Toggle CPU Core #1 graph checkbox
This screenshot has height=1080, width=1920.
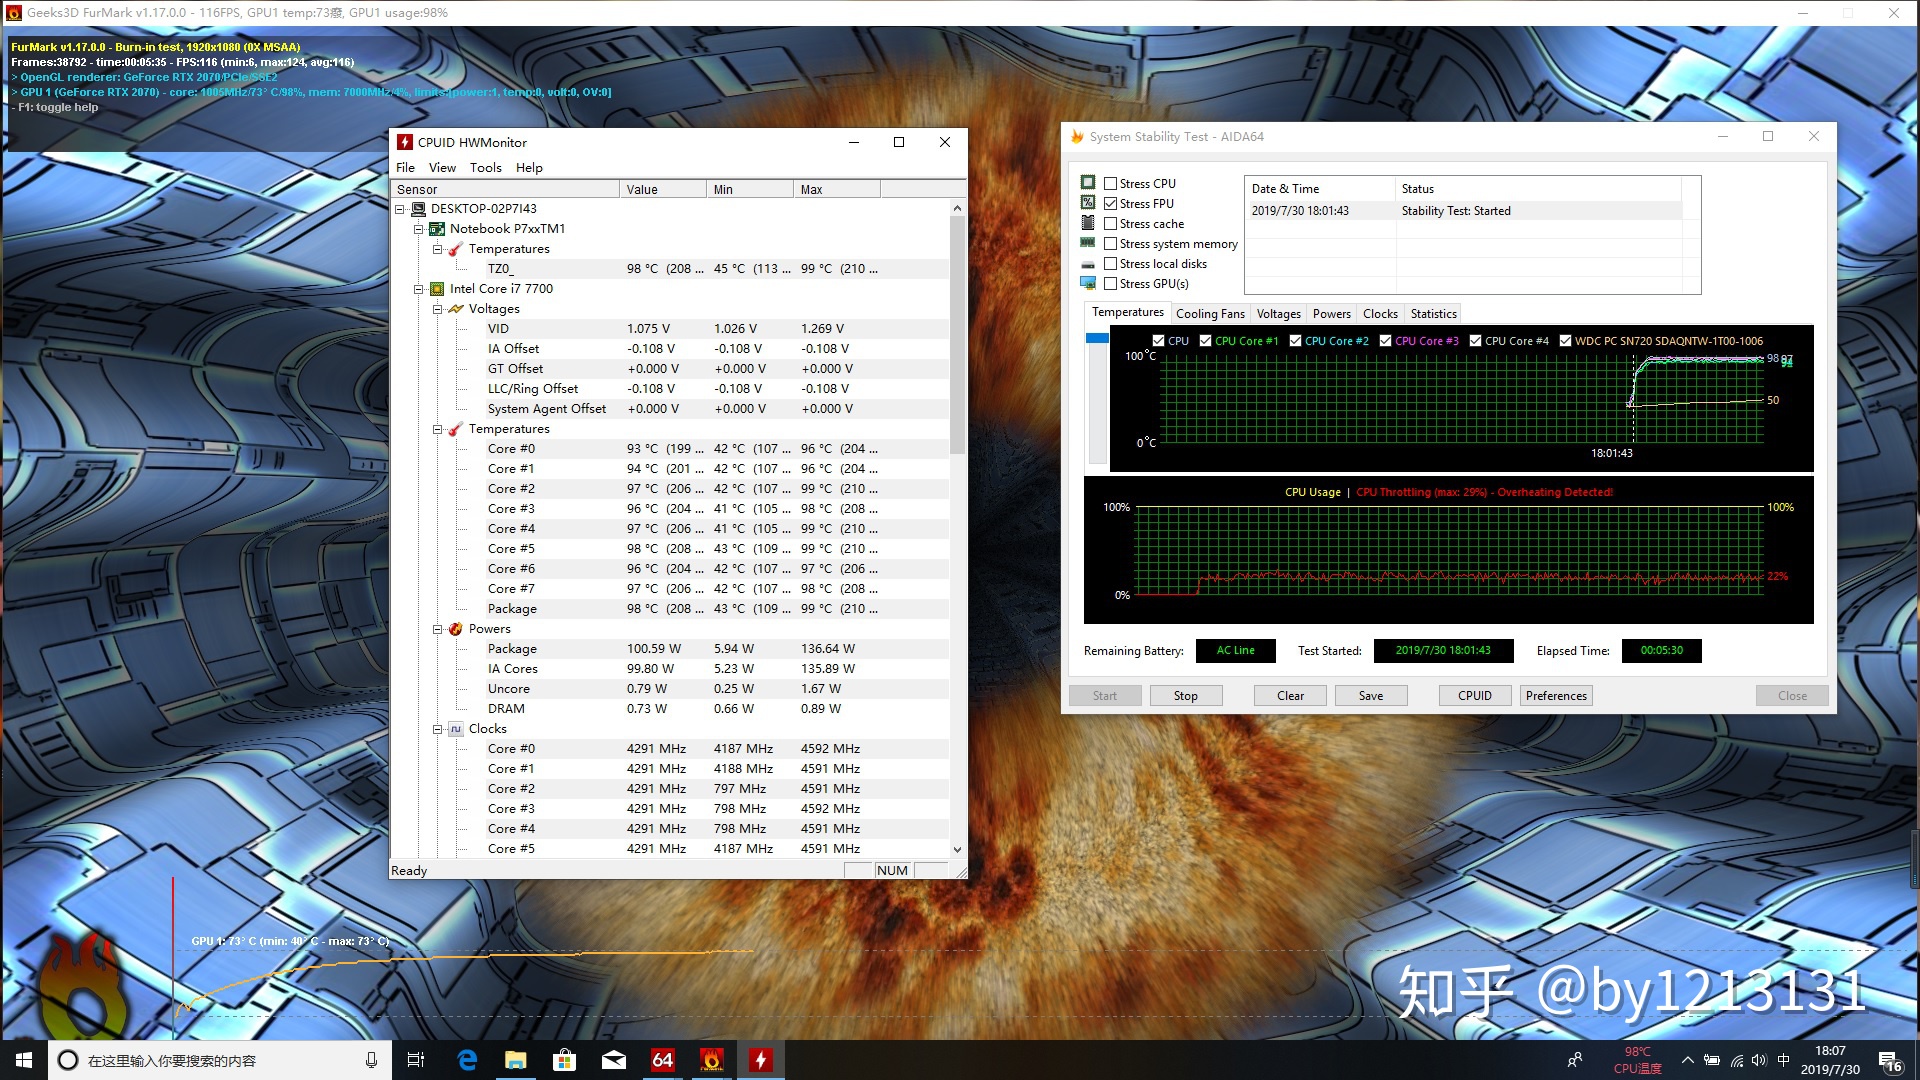(x=1205, y=341)
